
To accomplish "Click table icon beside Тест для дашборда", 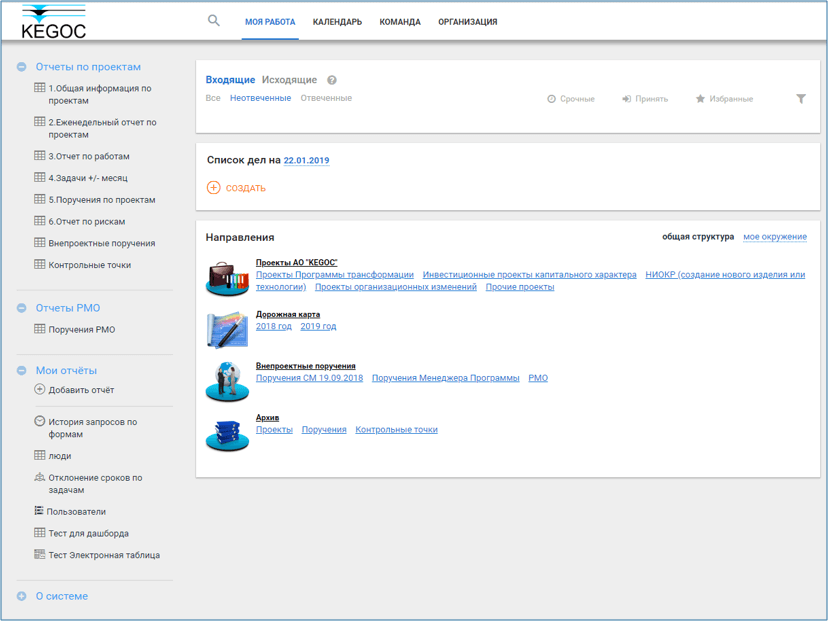I will (x=40, y=533).
